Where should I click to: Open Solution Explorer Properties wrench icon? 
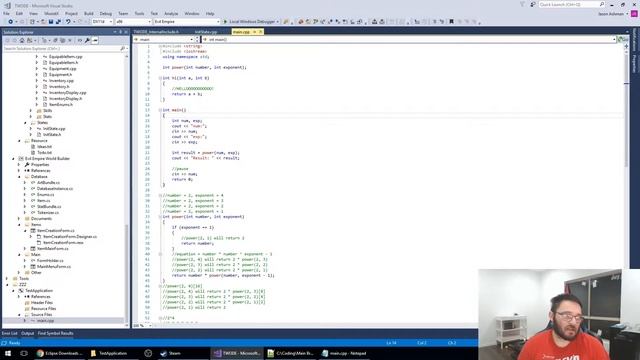pyautogui.click(x=87, y=40)
